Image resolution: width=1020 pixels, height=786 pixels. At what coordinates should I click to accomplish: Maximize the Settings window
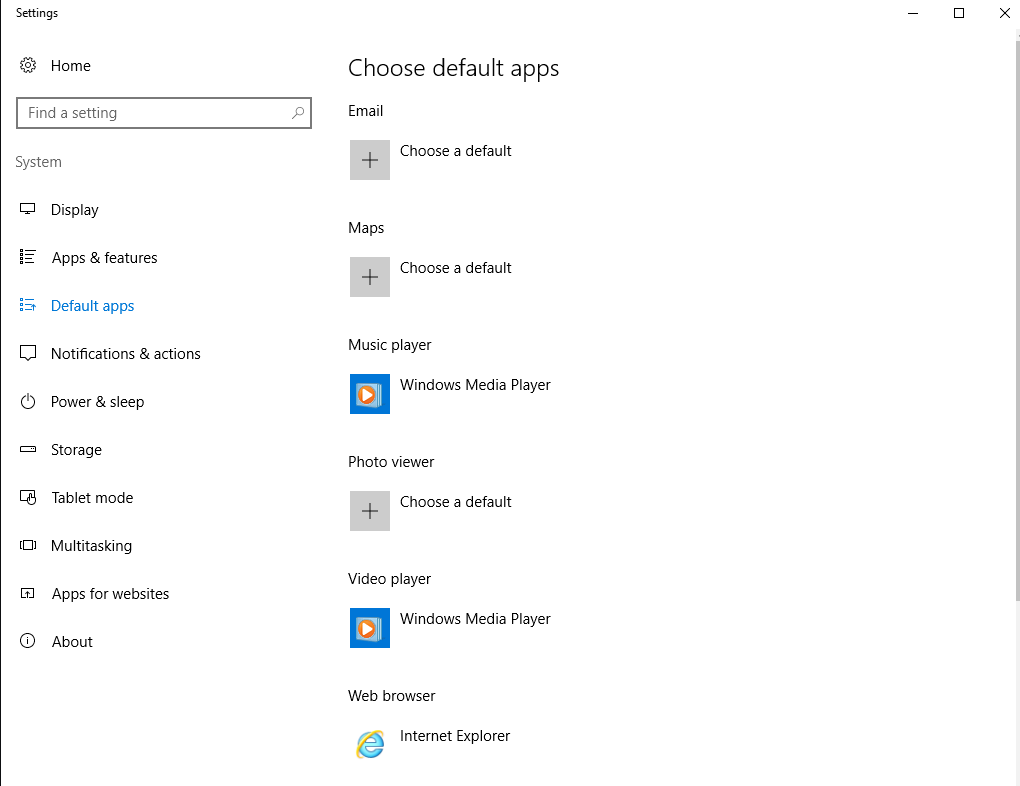958,13
